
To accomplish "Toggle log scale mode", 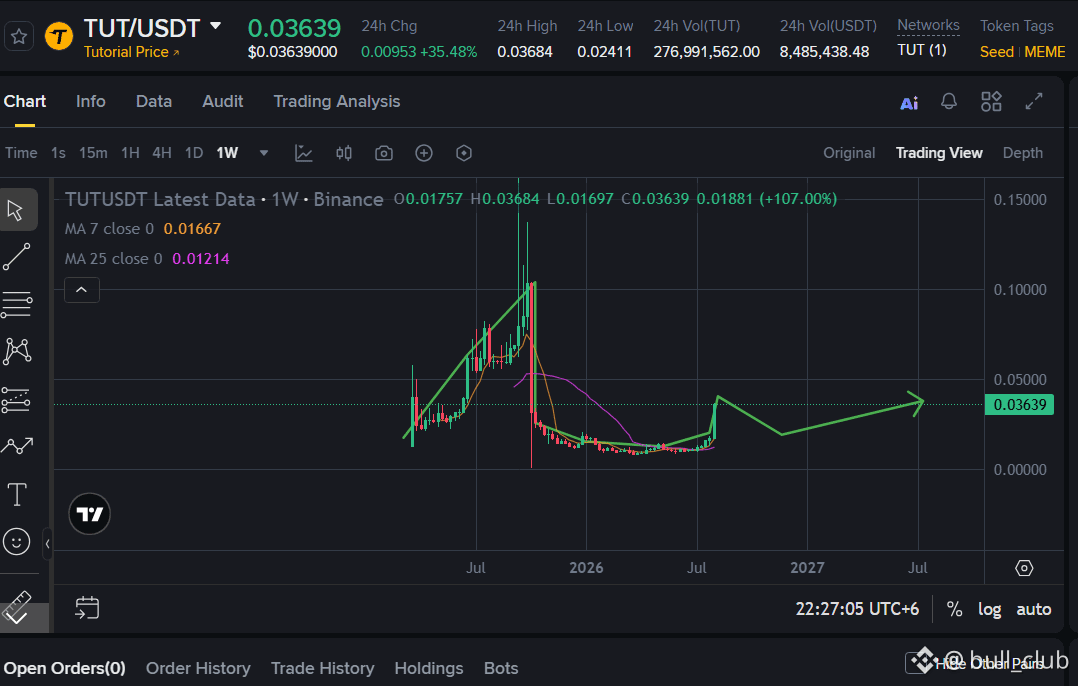I will pyautogui.click(x=989, y=609).
